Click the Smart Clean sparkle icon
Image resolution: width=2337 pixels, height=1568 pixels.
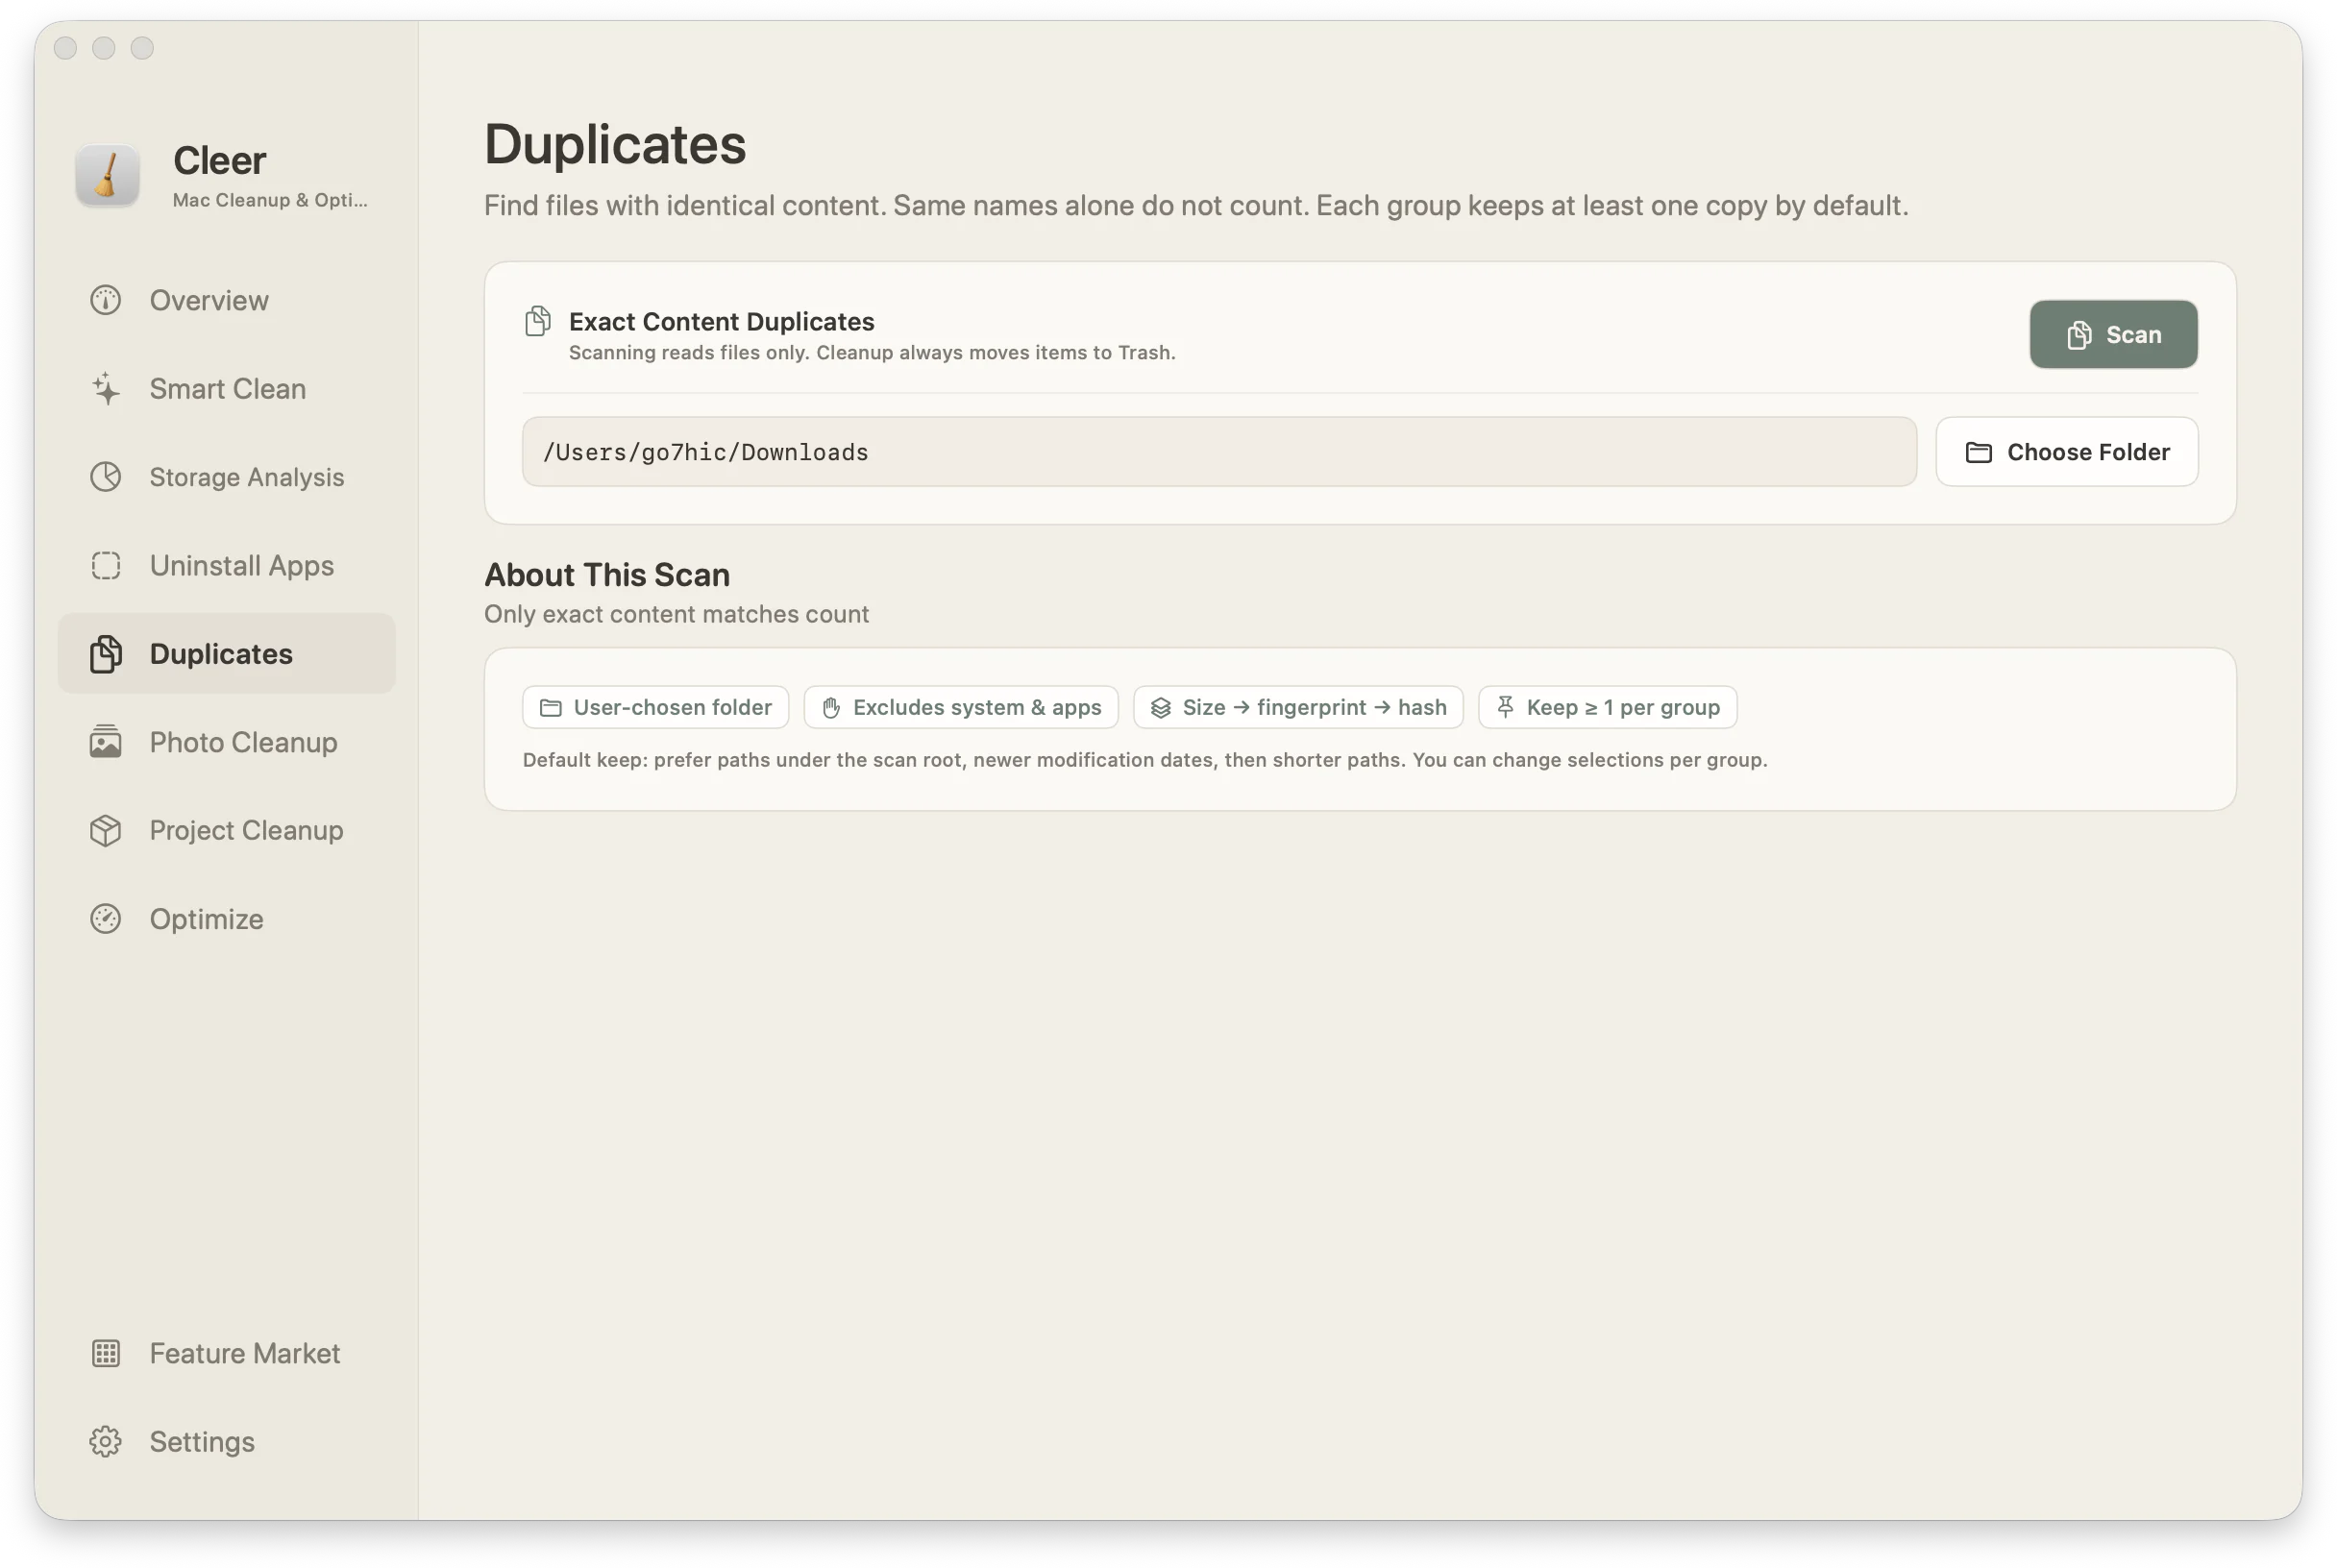[105, 388]
